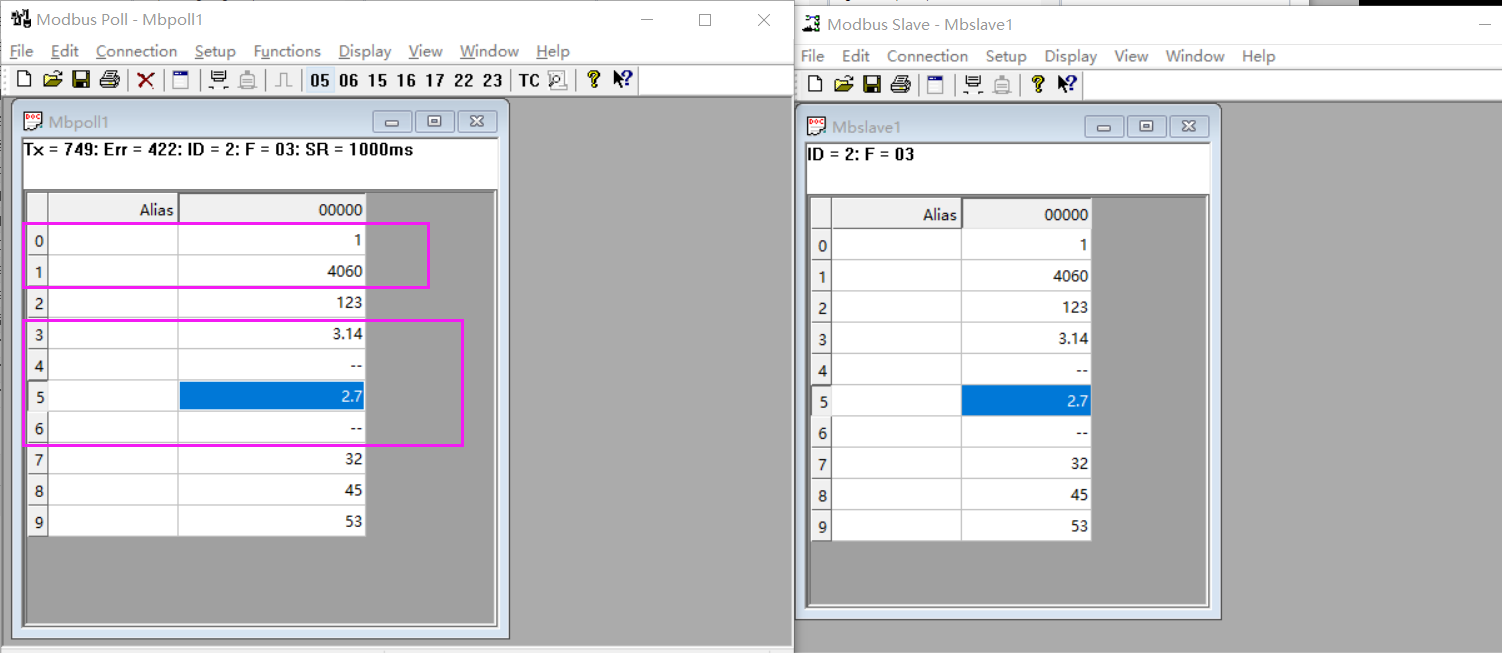Click 00000 column header in Mbslave1
This screenshot has height=653, width=1502.
coord(1026,214)
